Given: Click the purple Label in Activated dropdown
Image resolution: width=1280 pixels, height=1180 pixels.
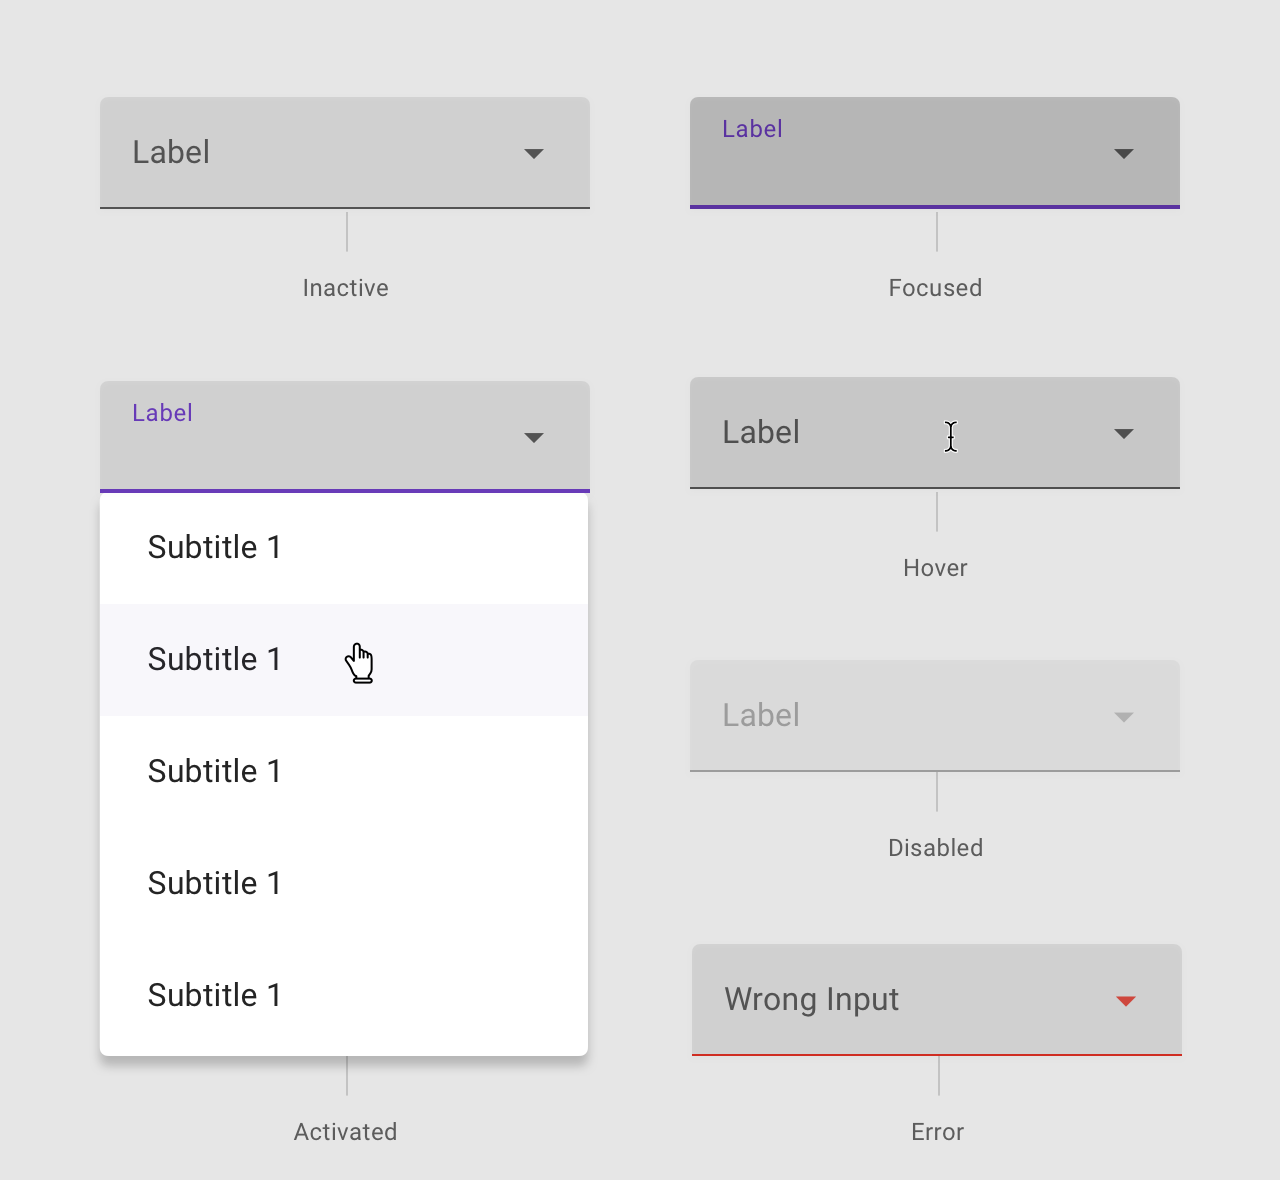Looking at the screenshot, I should tap(162, 413).
